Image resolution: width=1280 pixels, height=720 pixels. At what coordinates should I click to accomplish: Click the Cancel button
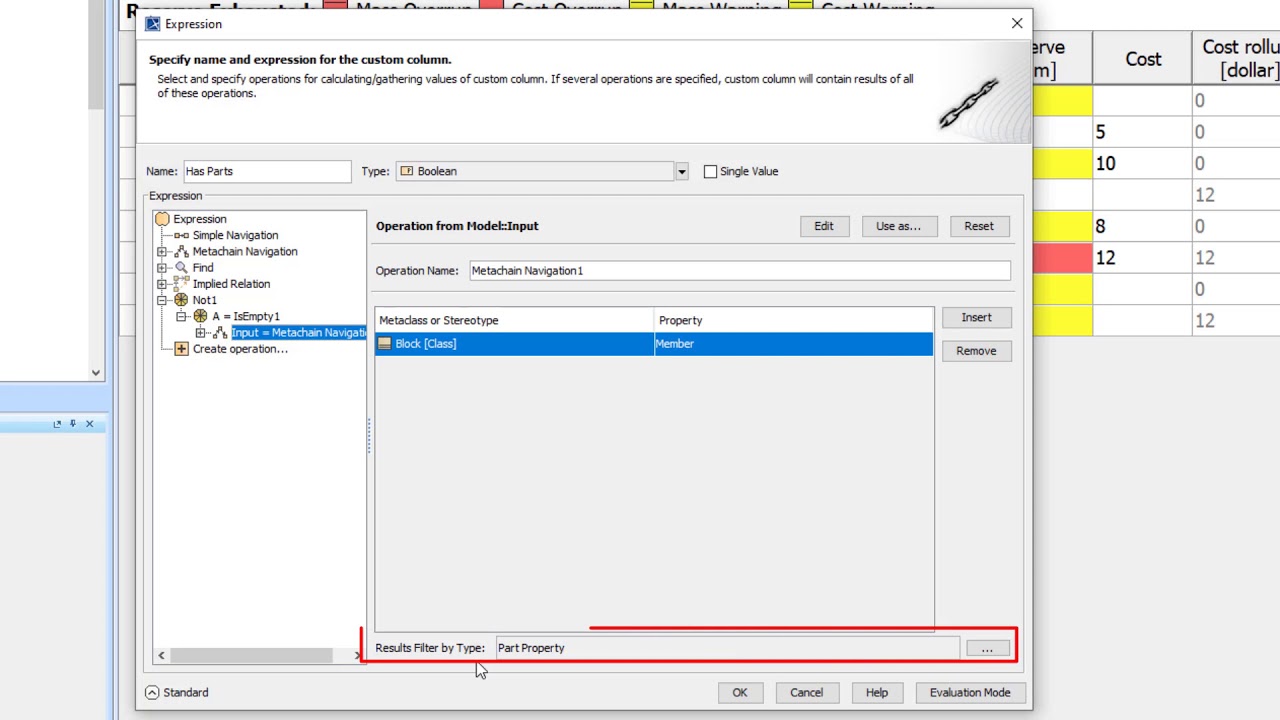[806, 692]
